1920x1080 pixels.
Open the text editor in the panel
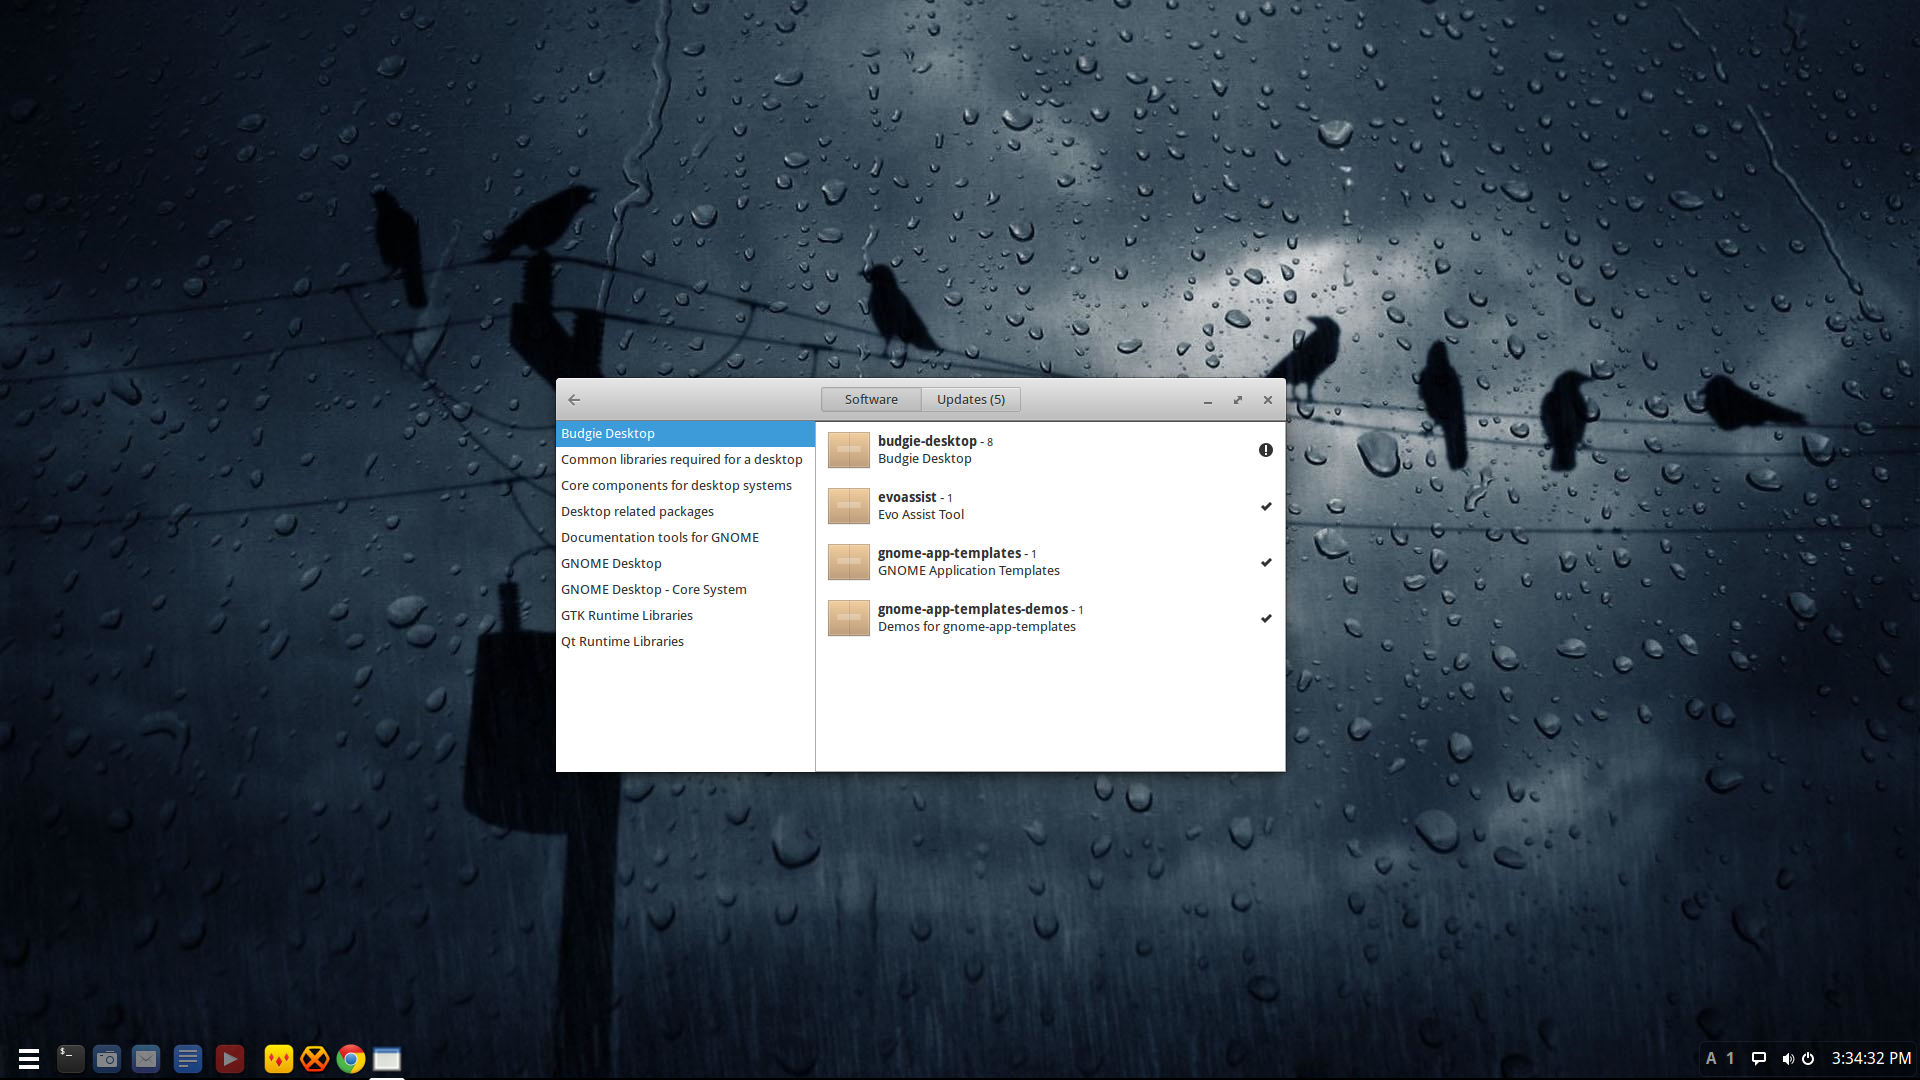pyautogui.click(x=188, y=1059)
